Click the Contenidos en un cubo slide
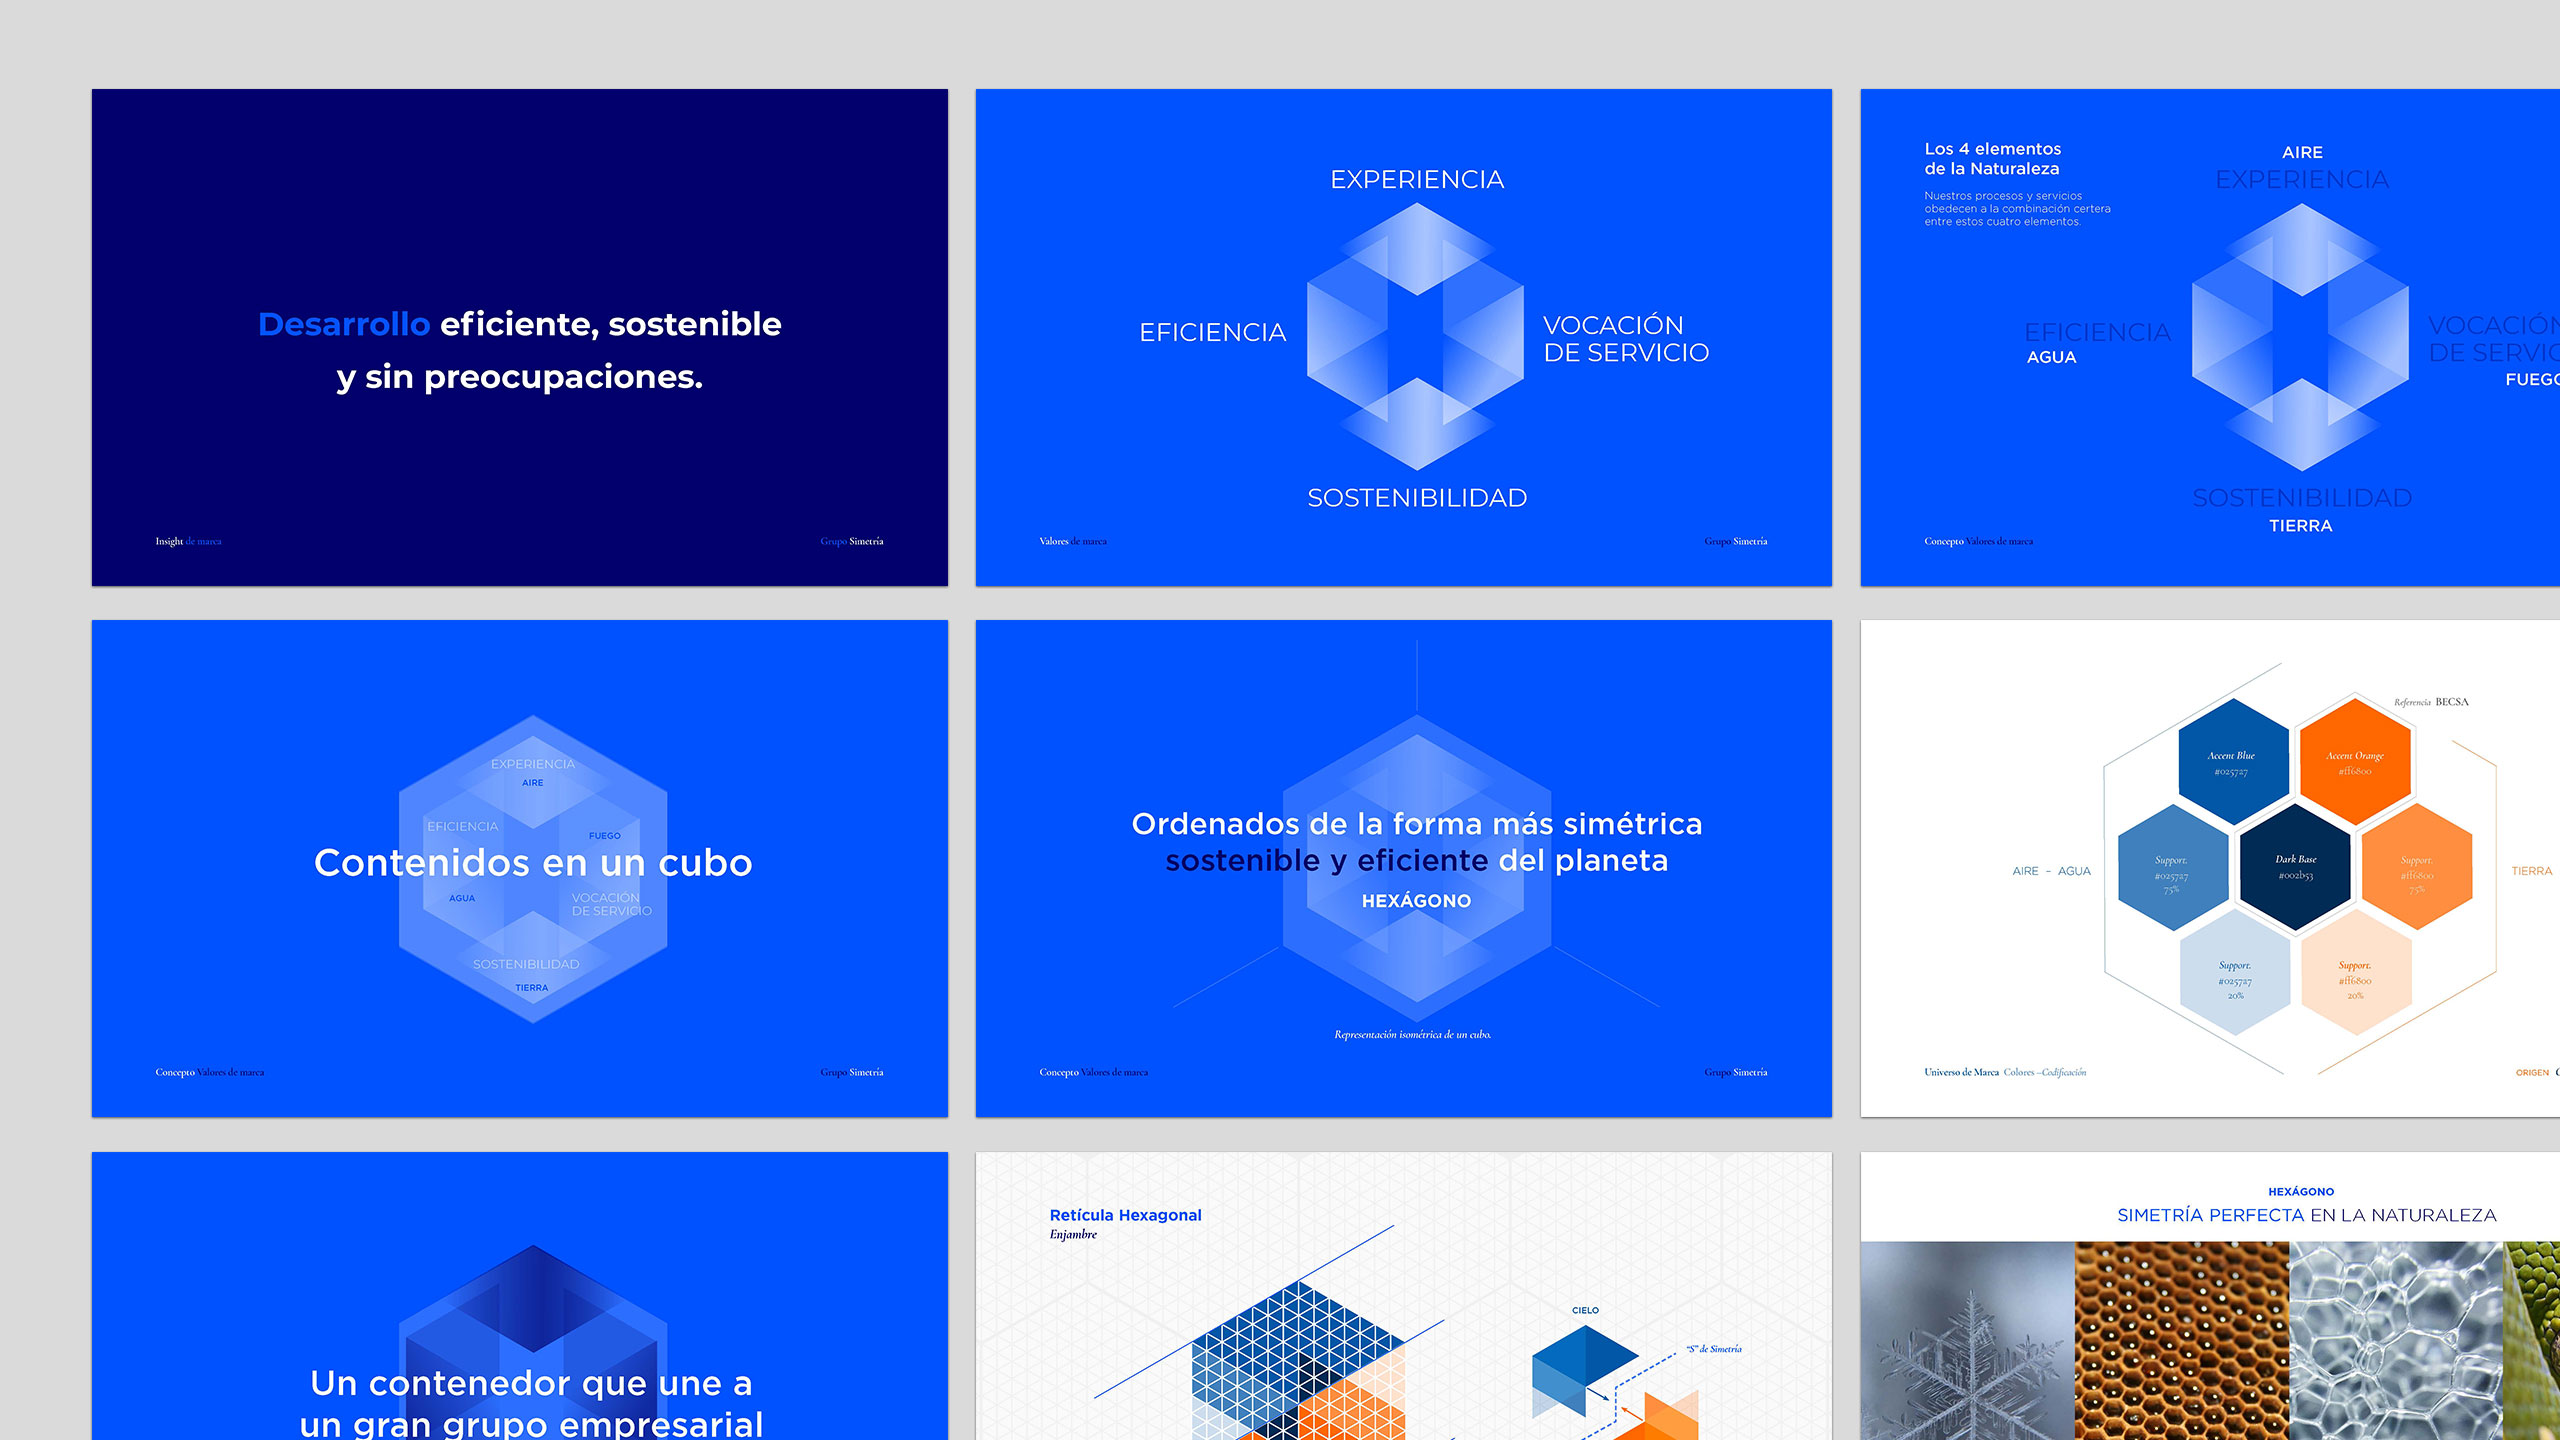2560x1440 pixels. click(519, 867)
